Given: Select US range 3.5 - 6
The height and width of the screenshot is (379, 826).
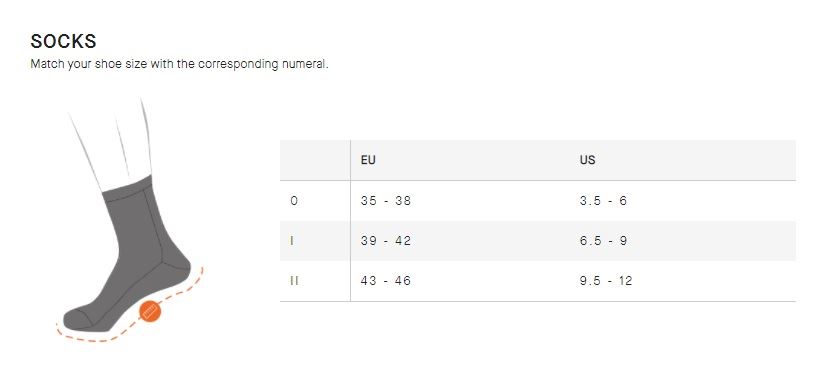Looking at the screenshot, I should tap(603, 200).
